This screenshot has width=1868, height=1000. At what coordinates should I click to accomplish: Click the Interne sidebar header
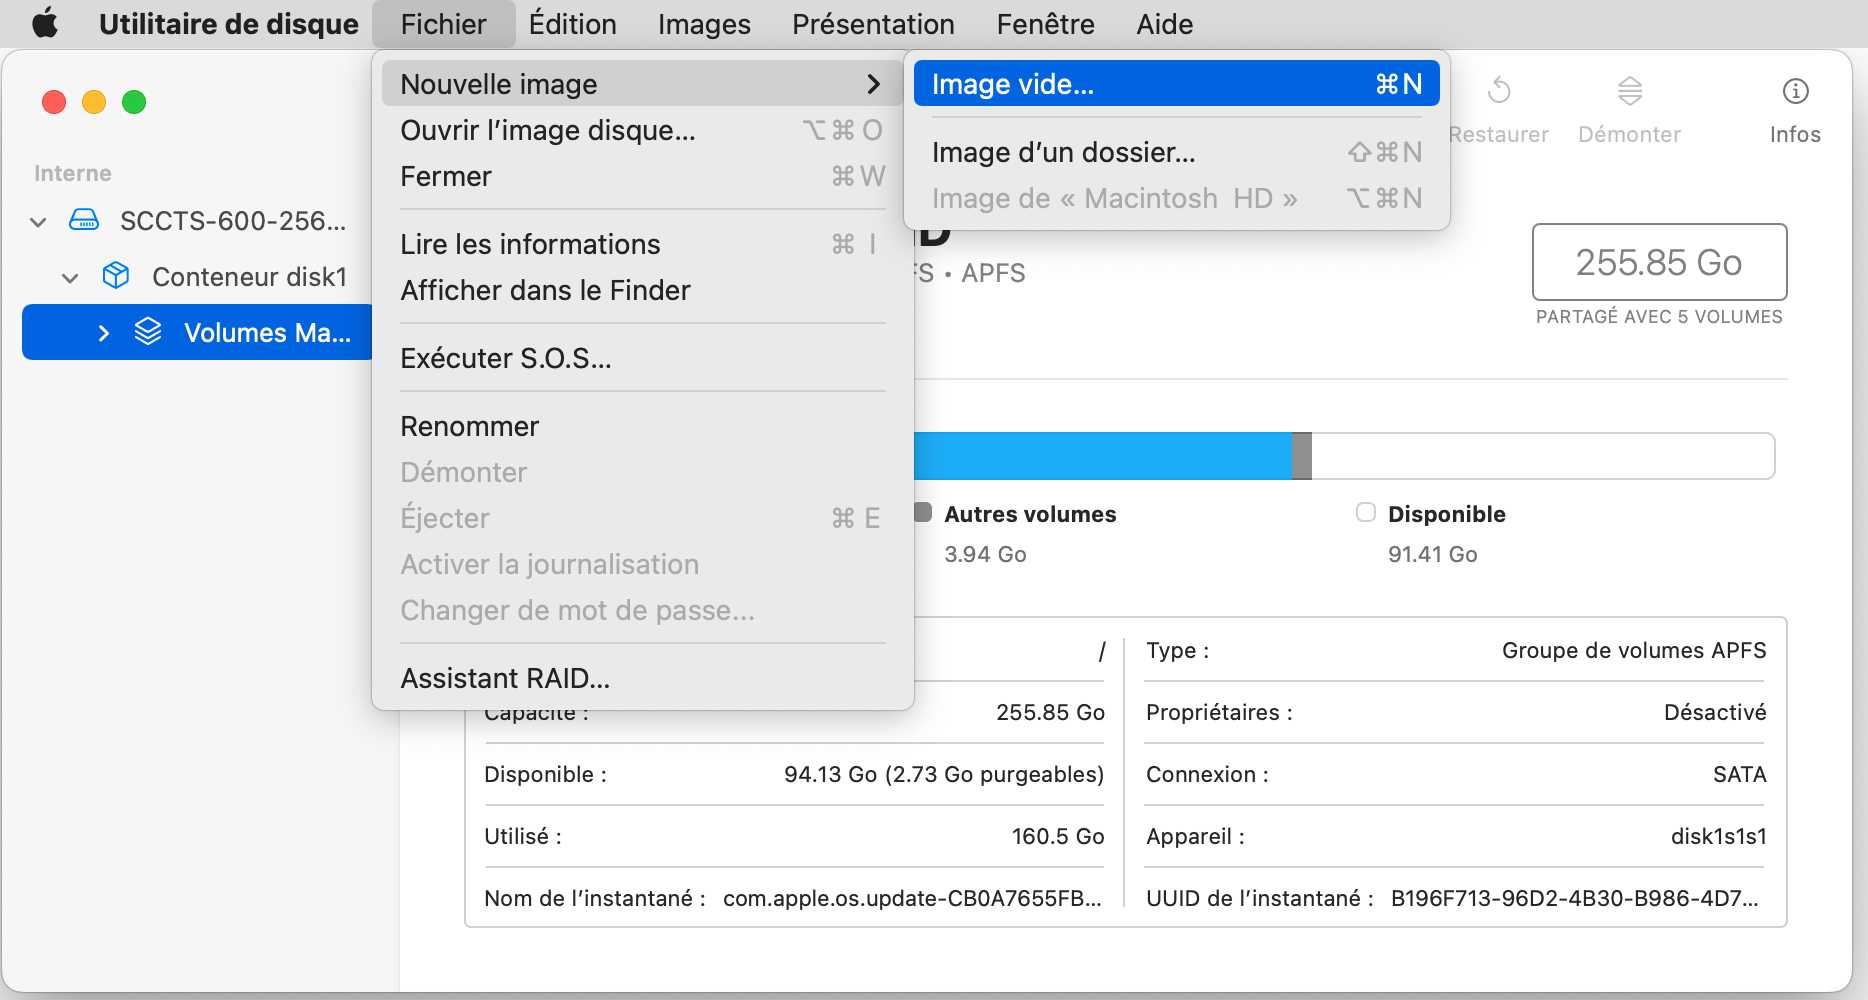pos(73,173)
